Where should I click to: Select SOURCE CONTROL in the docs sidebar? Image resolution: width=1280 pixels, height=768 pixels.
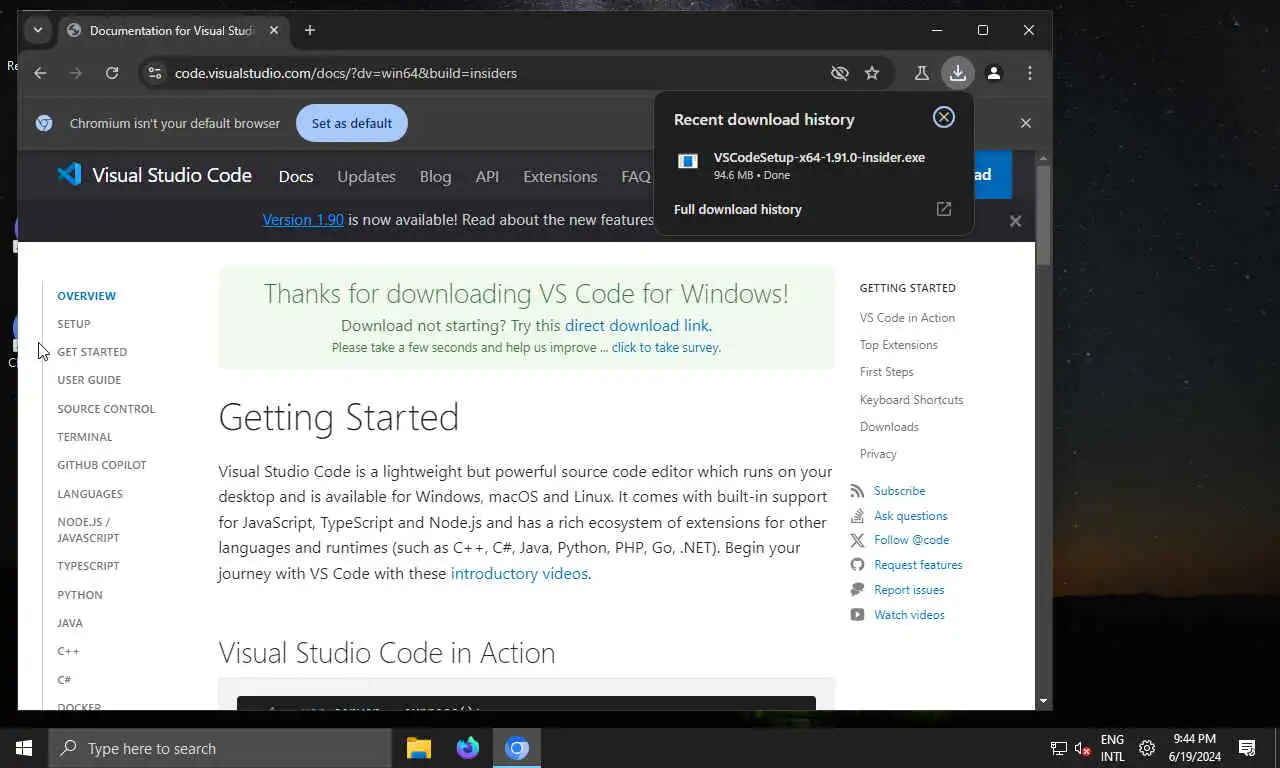point(106,409)
